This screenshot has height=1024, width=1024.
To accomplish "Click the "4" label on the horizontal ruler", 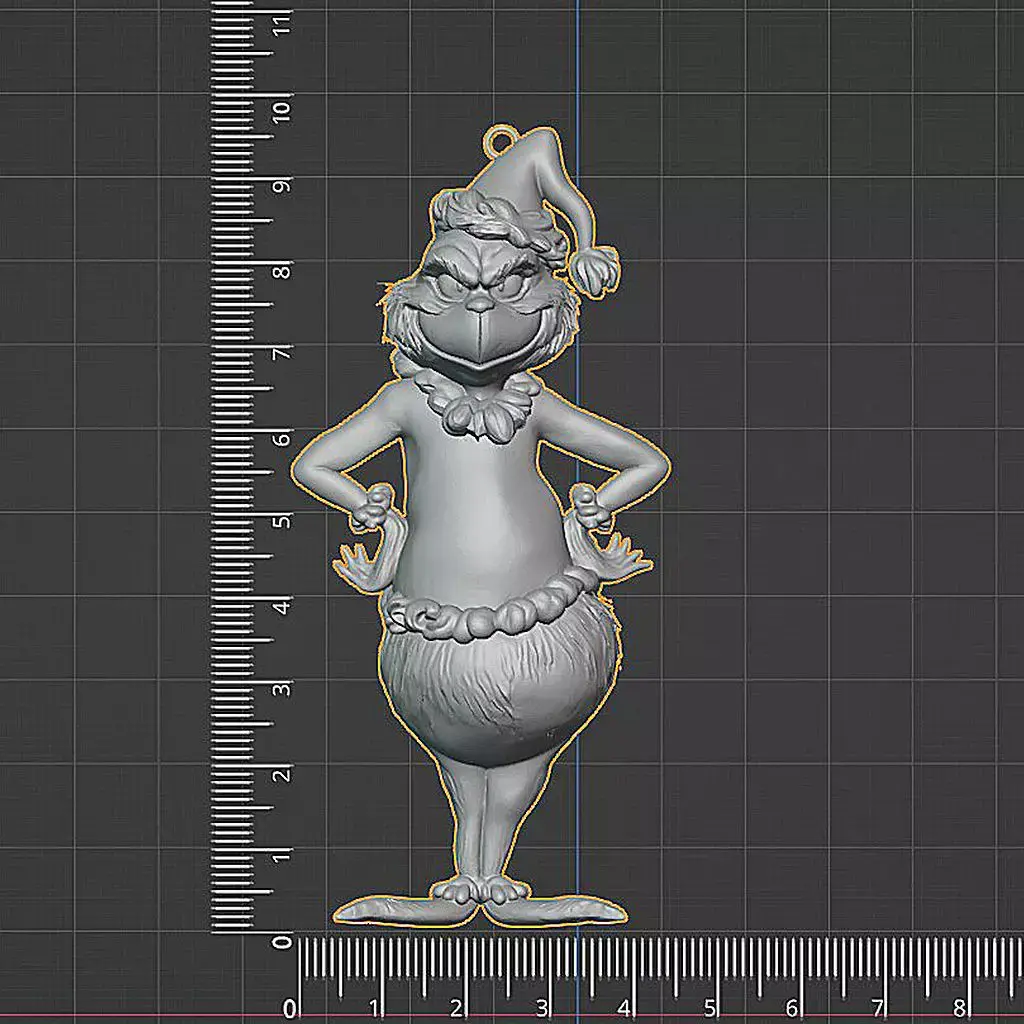I will [625, 1008].
